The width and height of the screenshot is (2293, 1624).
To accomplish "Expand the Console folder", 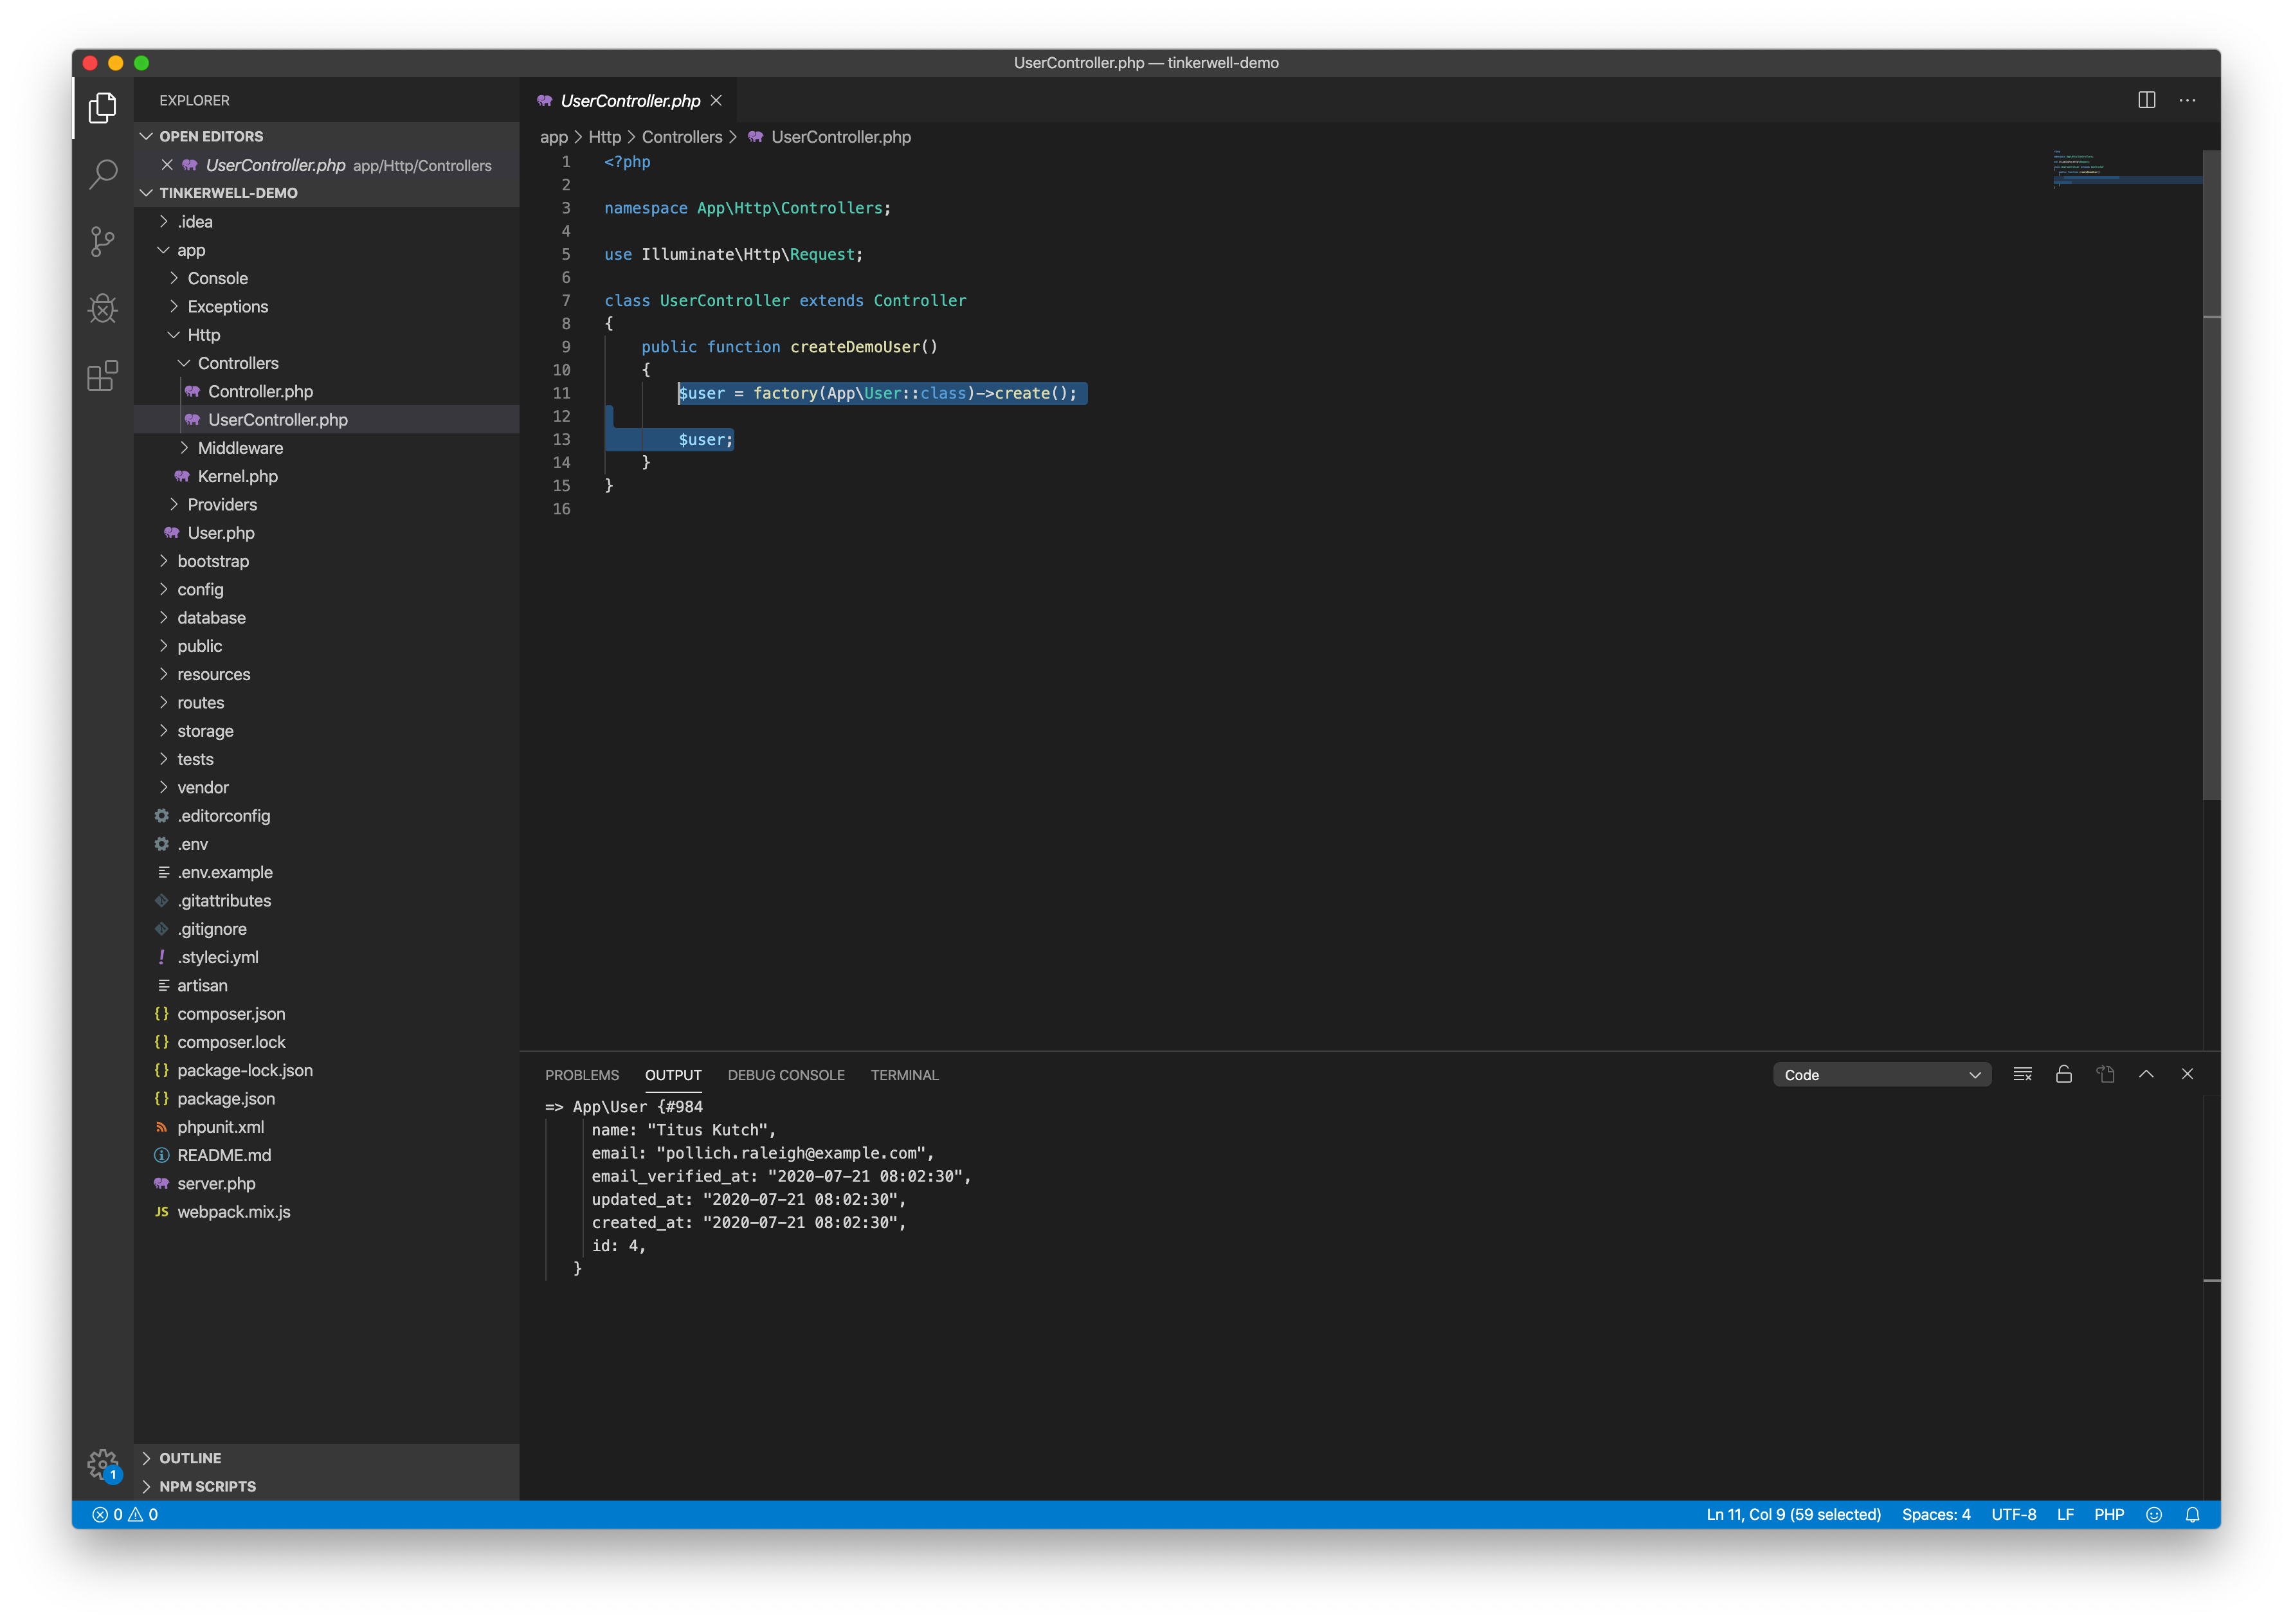I will tap(326, 278).
